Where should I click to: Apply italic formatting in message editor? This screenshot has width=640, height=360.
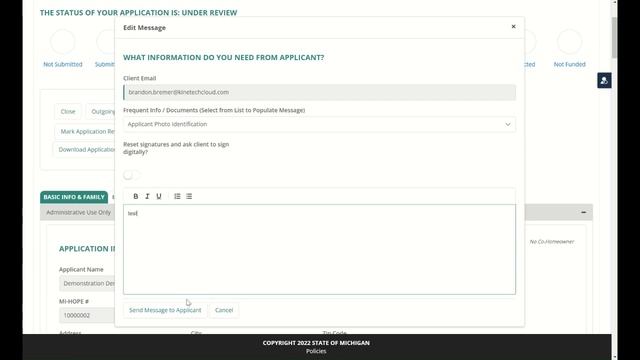pyautogui.click(x=147, y=196)
